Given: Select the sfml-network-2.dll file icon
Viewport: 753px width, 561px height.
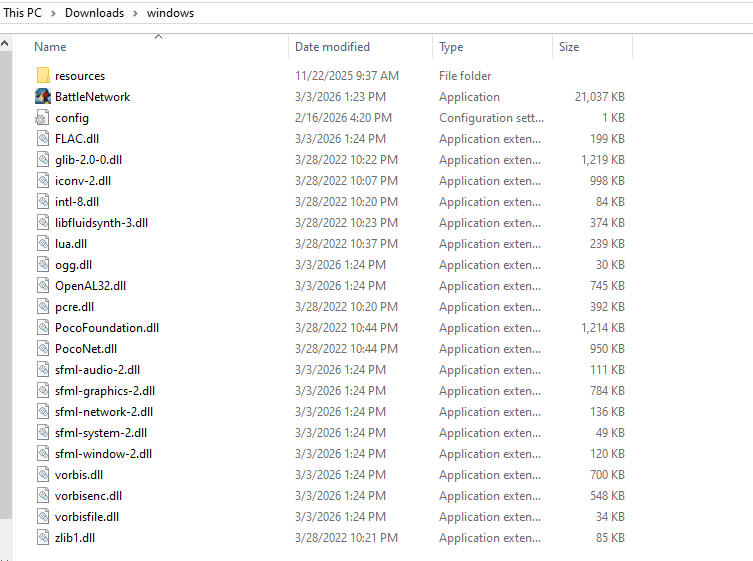Looking at the screenshot, I should [43, 412].
